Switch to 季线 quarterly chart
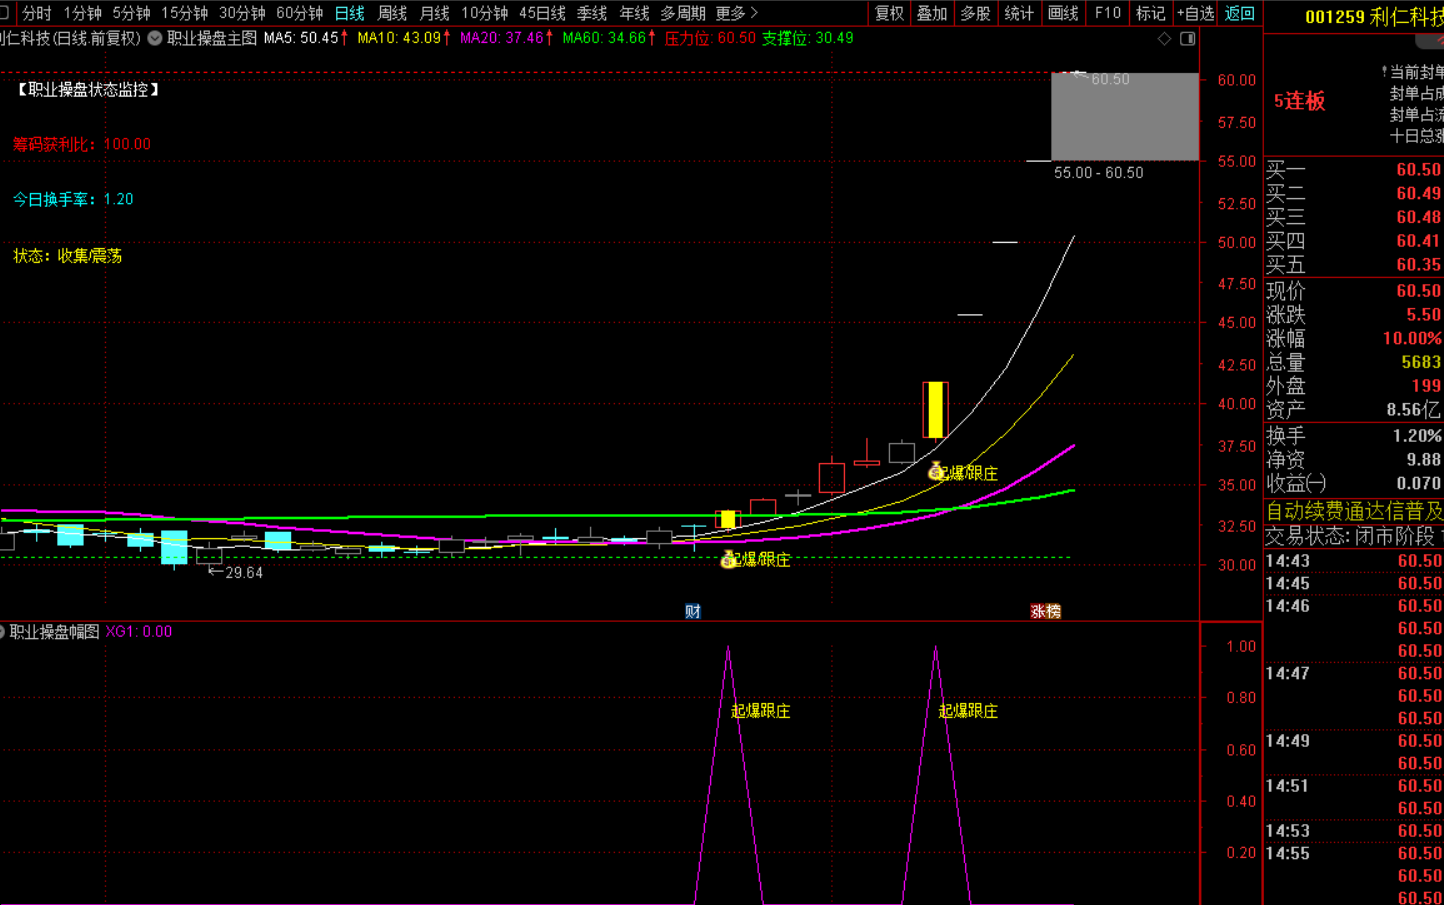The image size is (1444, 905). click(x=592, y=13)
